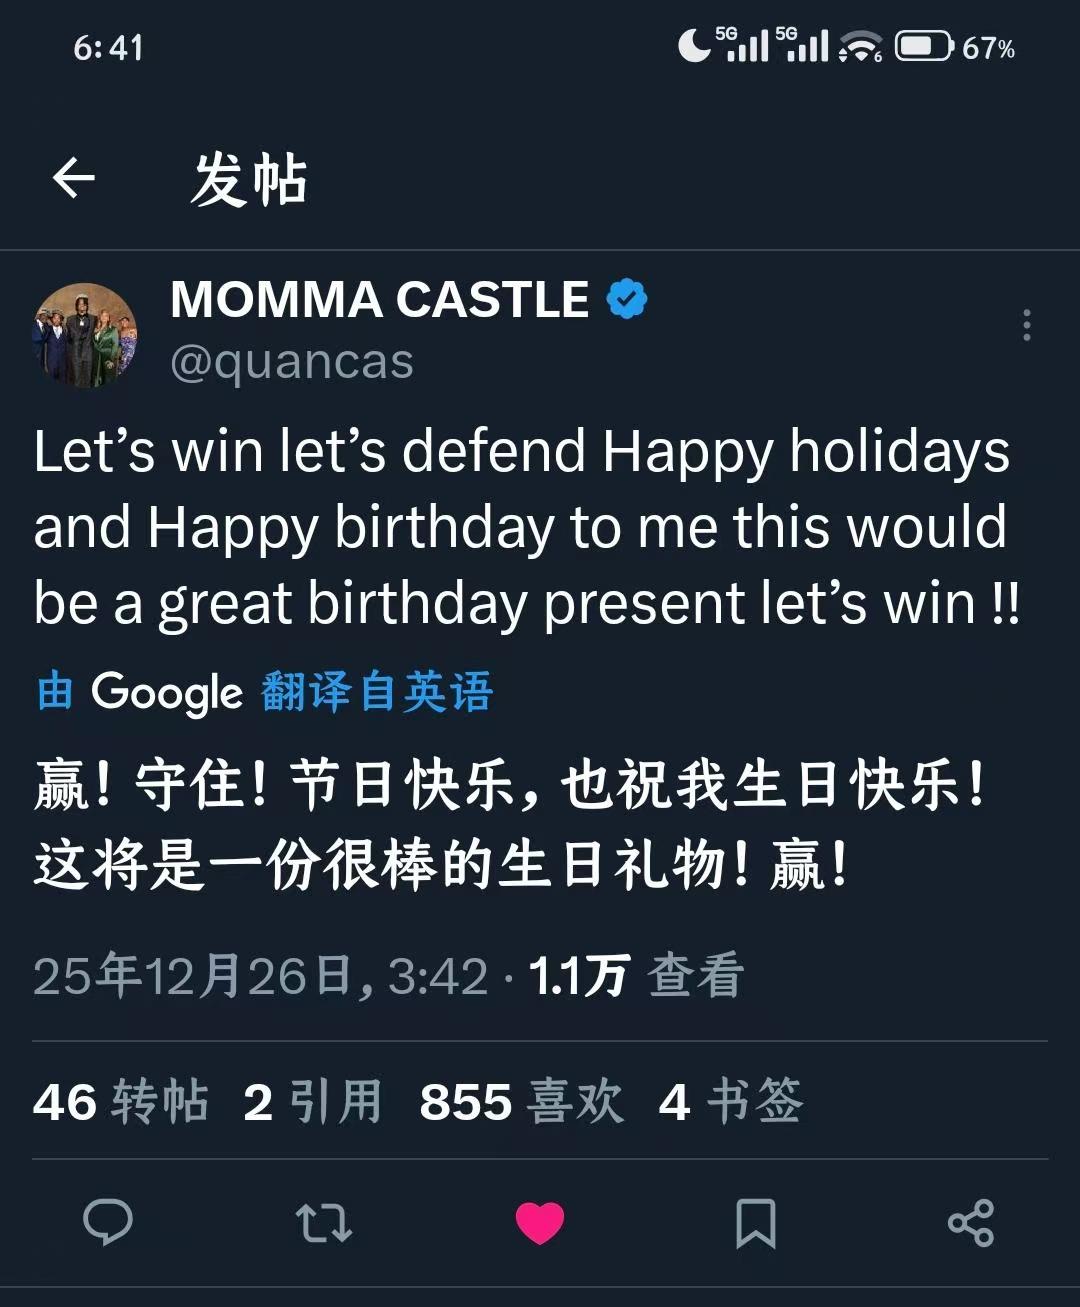Tap the share icon
Viewport: 1080px width, 1307px height.
point(971,1223)
